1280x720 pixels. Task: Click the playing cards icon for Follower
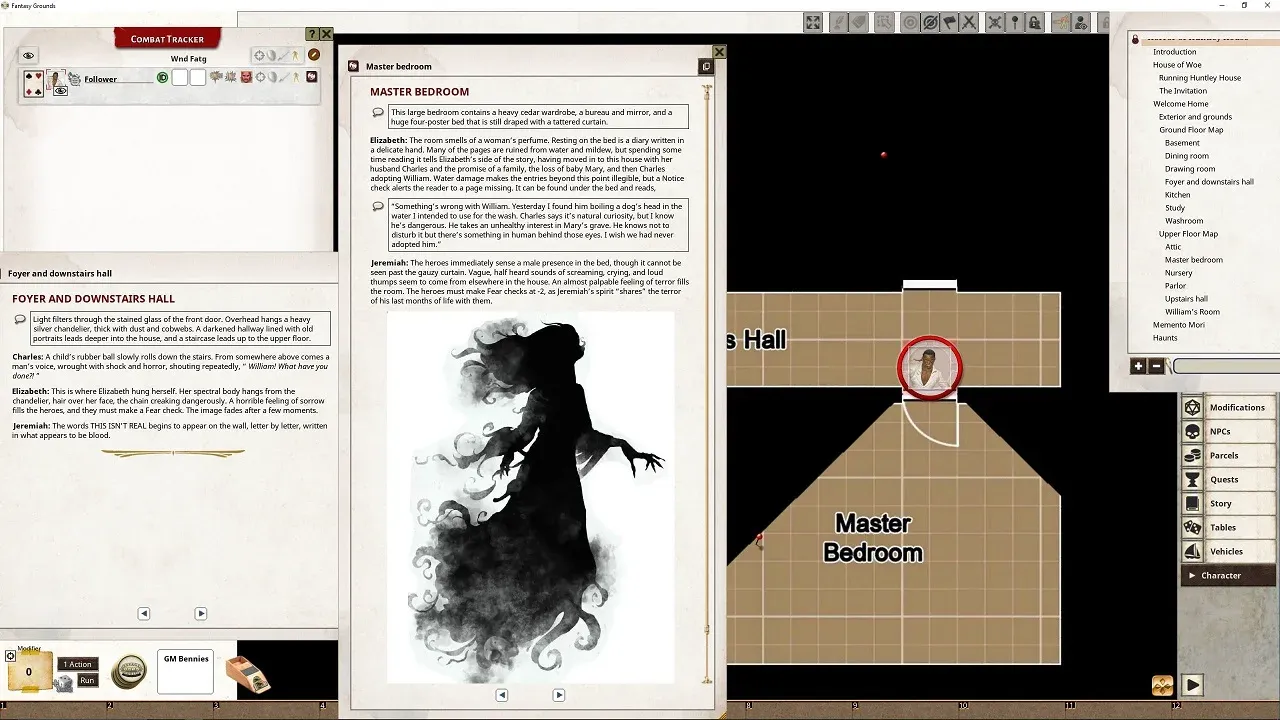pyautogui.click(x=34, y=83)
